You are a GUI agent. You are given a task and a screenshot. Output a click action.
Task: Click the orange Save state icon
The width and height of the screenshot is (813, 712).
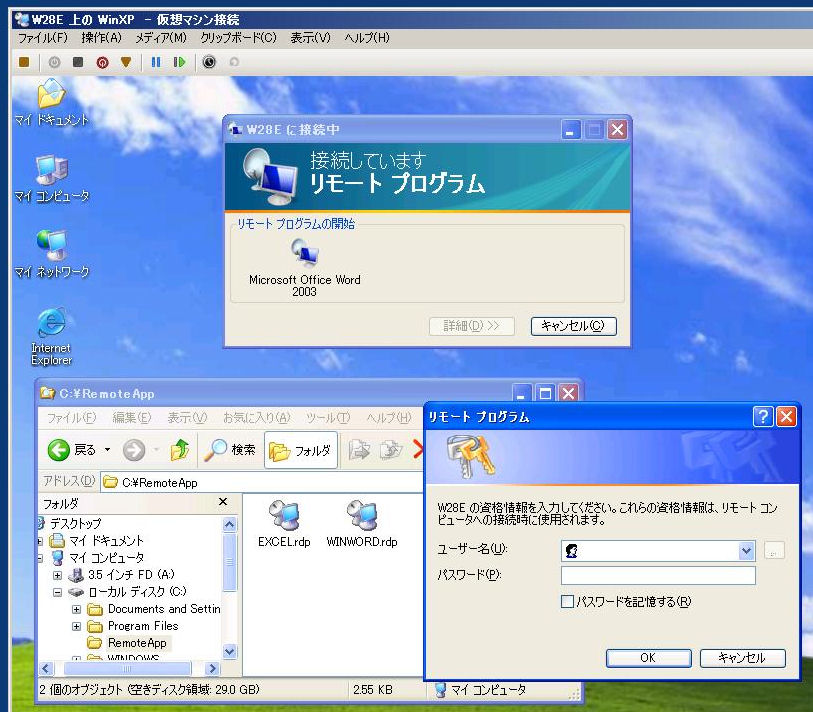tap(125, 62)
